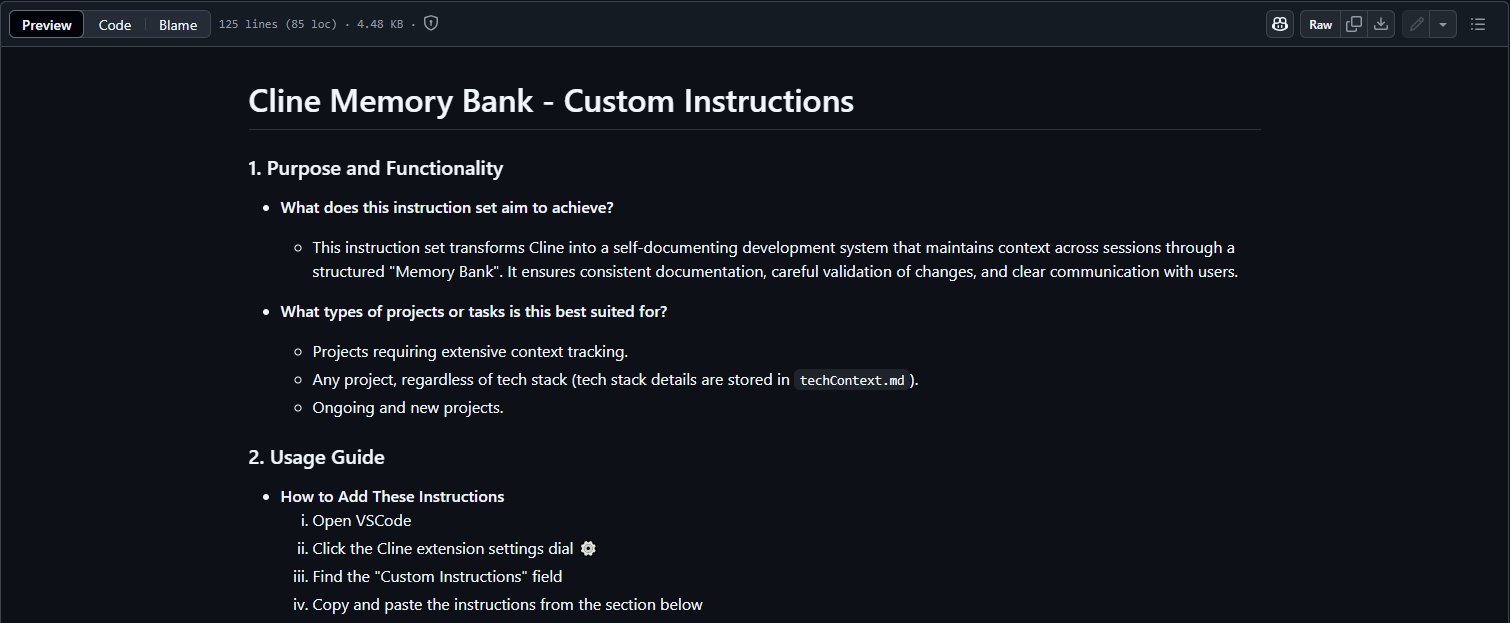The image size is (1510, 623).
Task: Download the raw file
Action: pyautogui.click(x=1381, y=25)
